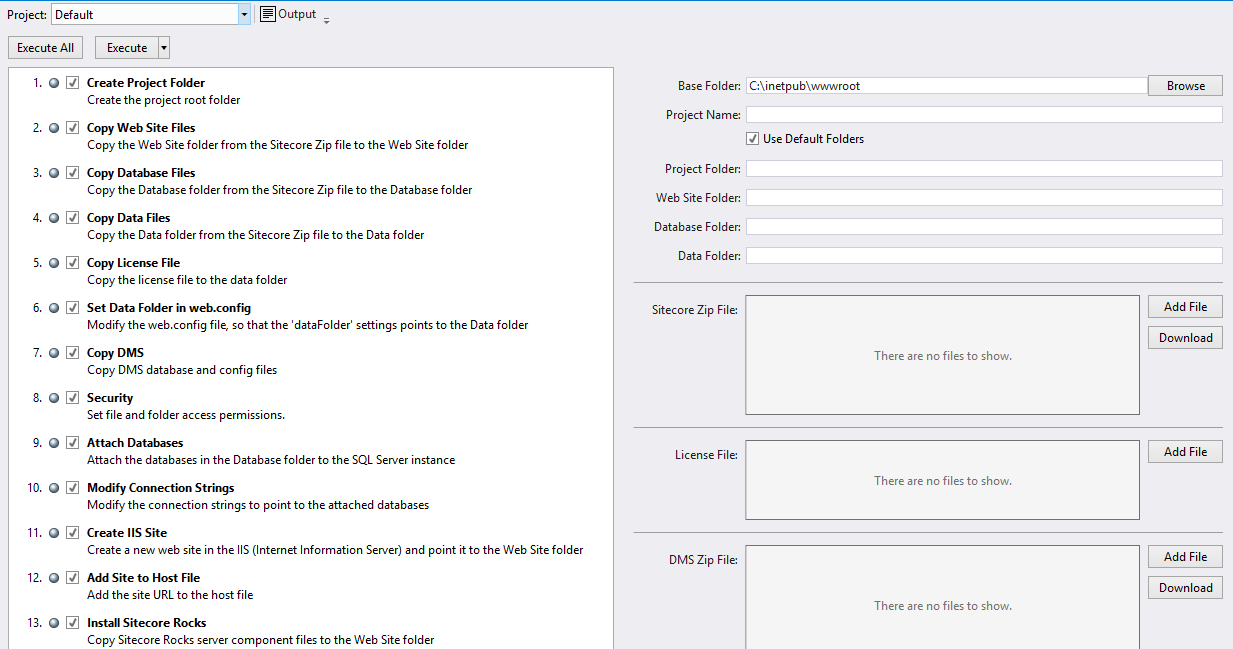The image size is (1233, 649).
Task: Expand the toolbar overflow chevron beside Output
Action: (326, 18)
